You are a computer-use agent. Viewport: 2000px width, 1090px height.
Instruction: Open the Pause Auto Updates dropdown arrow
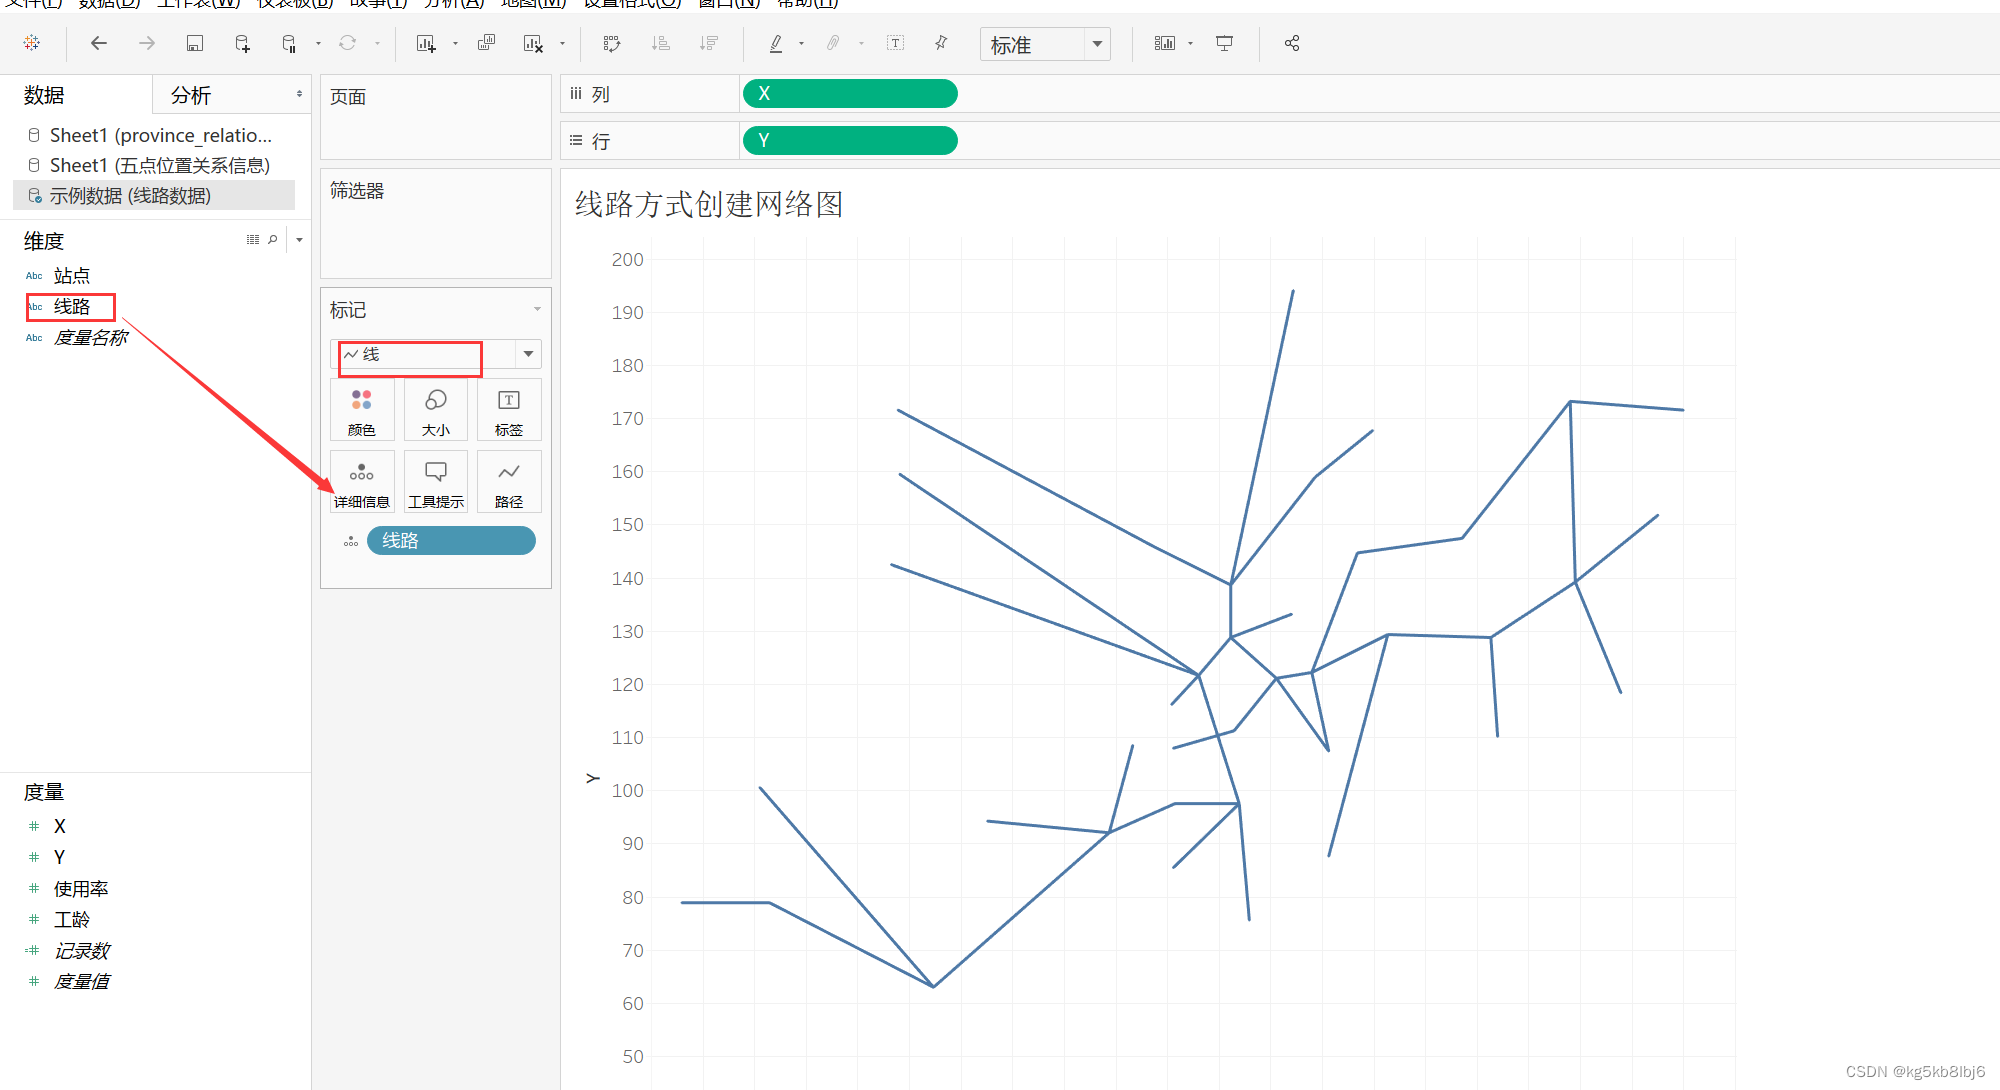318,43
